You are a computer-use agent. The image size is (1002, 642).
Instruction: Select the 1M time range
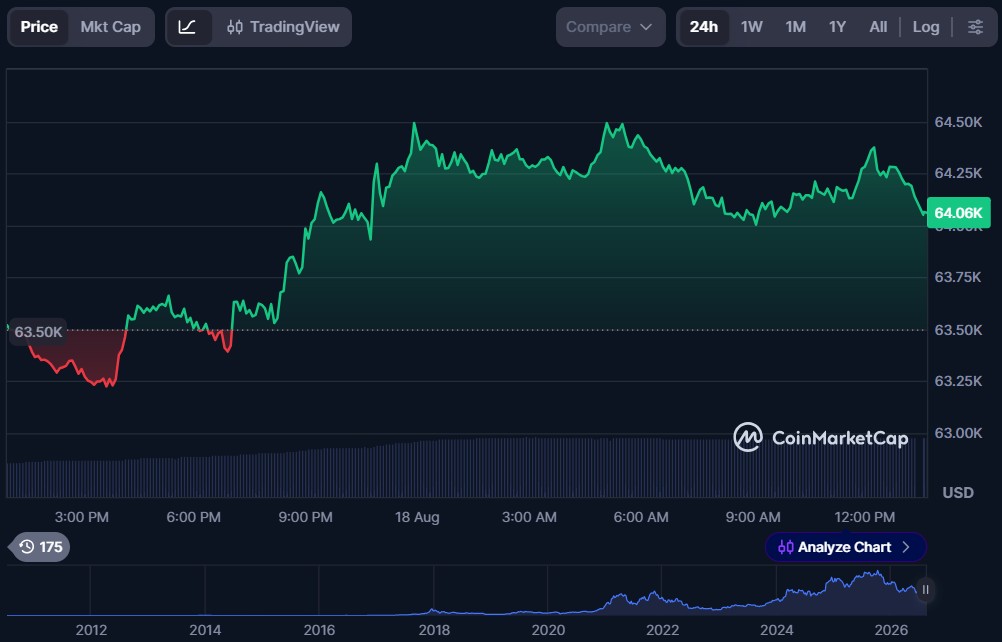pos(796,27)
